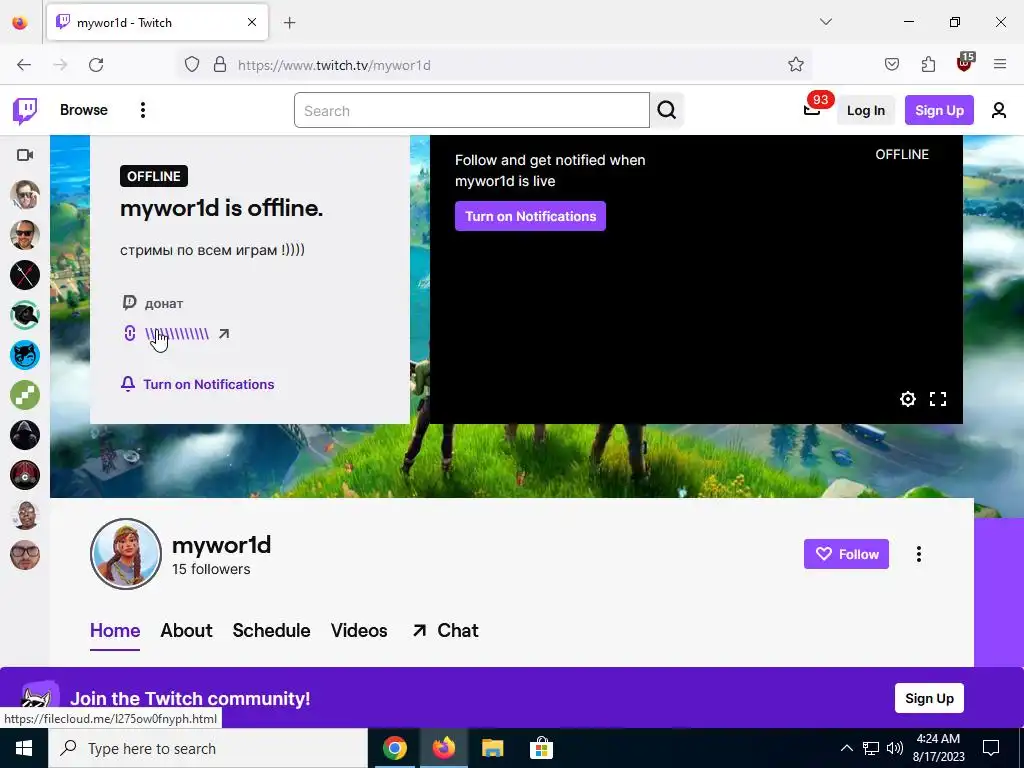Focus the Twitch Search field
The width and height of the screenshot is (1024, 768).
pyautogui.click(x=472, y=110)
